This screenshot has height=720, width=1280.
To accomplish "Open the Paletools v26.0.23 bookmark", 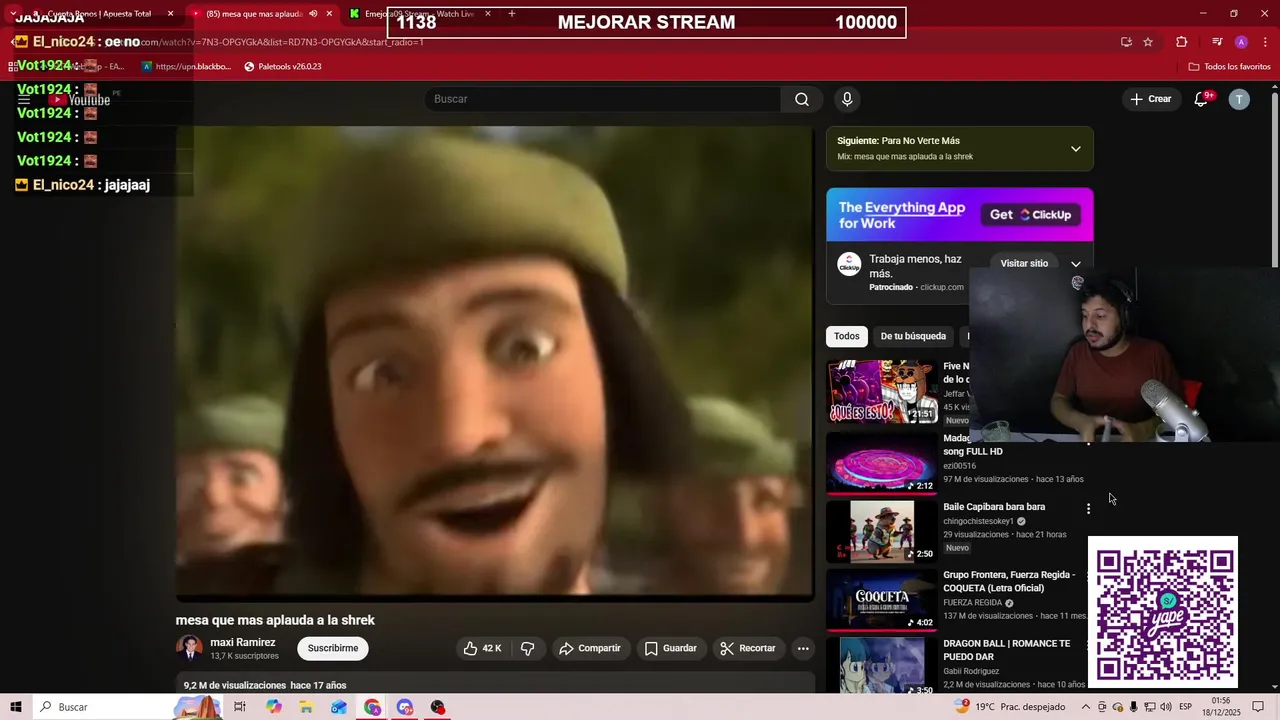I will 282,67.
